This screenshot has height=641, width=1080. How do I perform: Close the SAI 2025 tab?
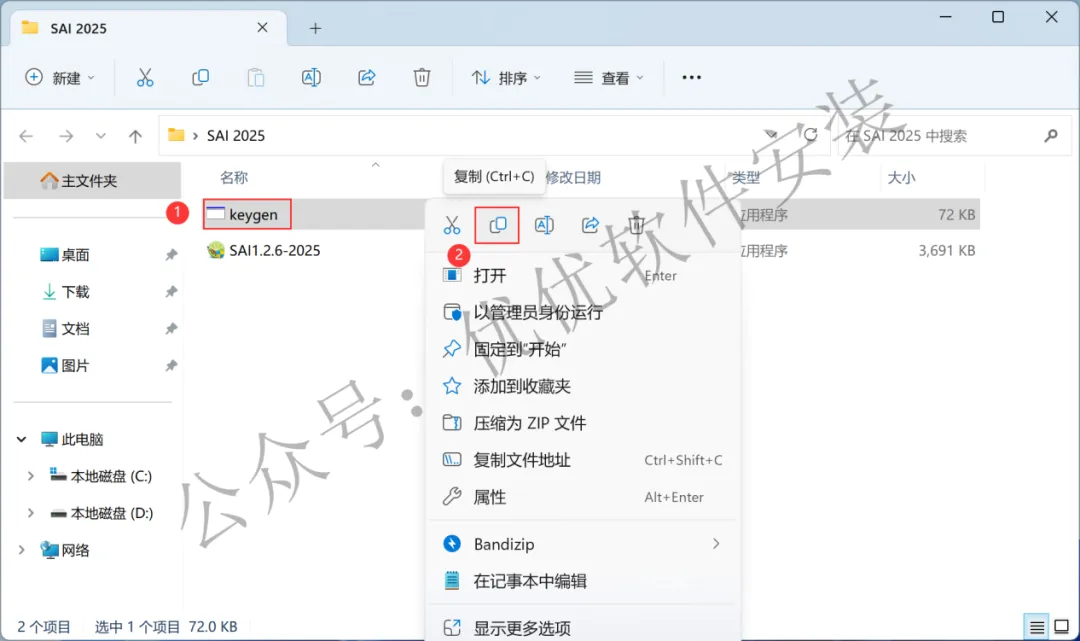pos(262,28)
